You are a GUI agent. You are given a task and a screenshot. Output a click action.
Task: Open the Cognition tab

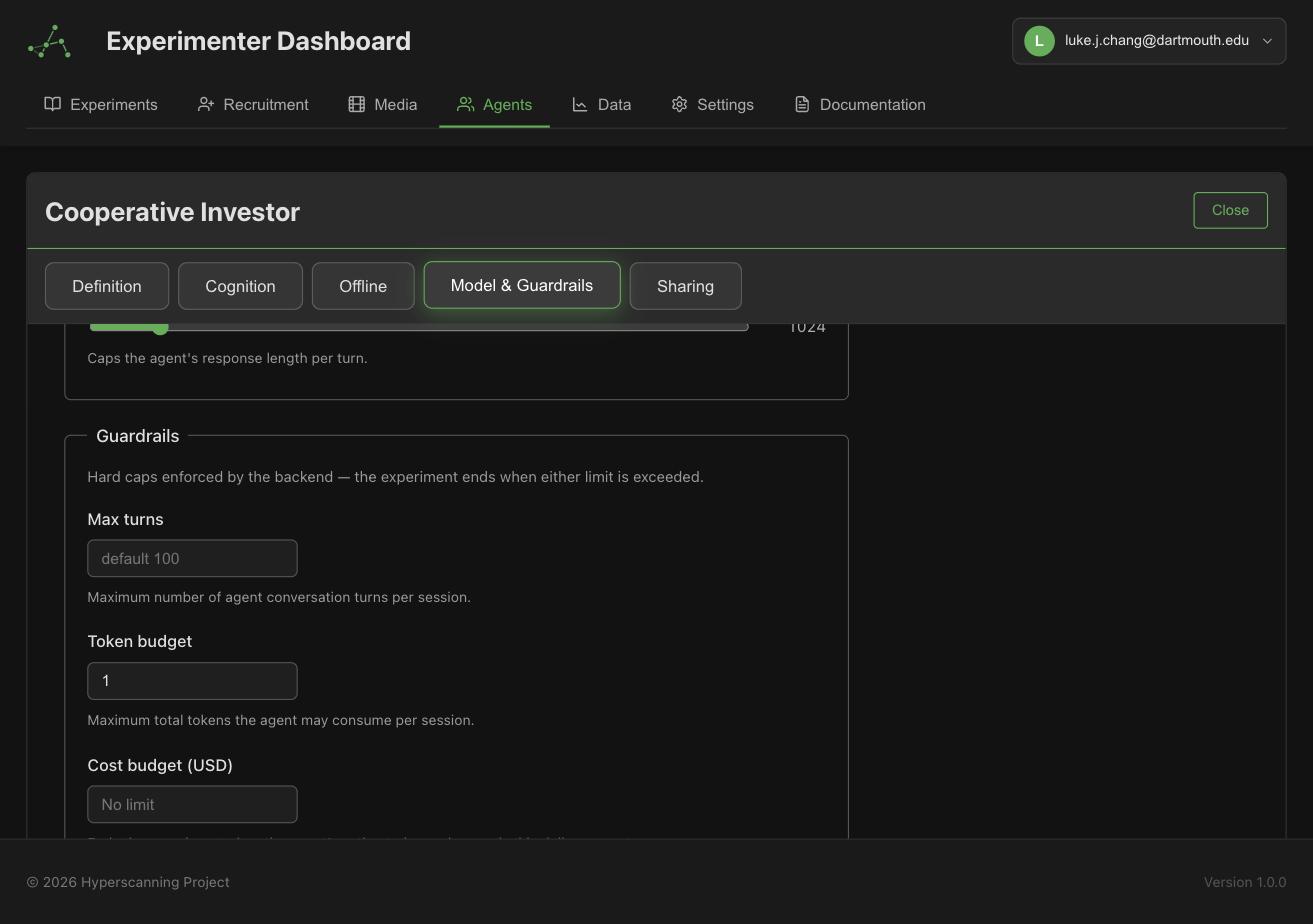(240, 286)
